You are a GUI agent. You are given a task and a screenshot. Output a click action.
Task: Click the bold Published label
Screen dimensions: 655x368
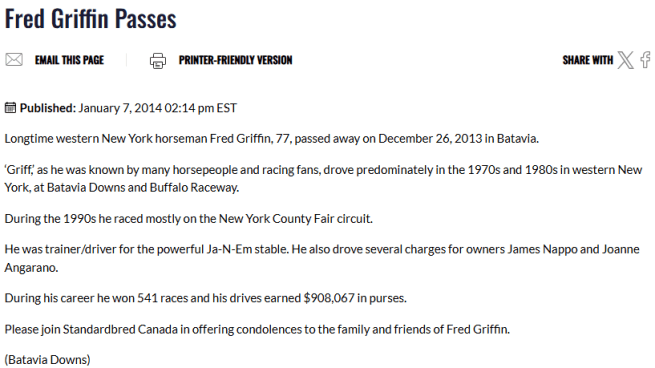coord(48,108)
